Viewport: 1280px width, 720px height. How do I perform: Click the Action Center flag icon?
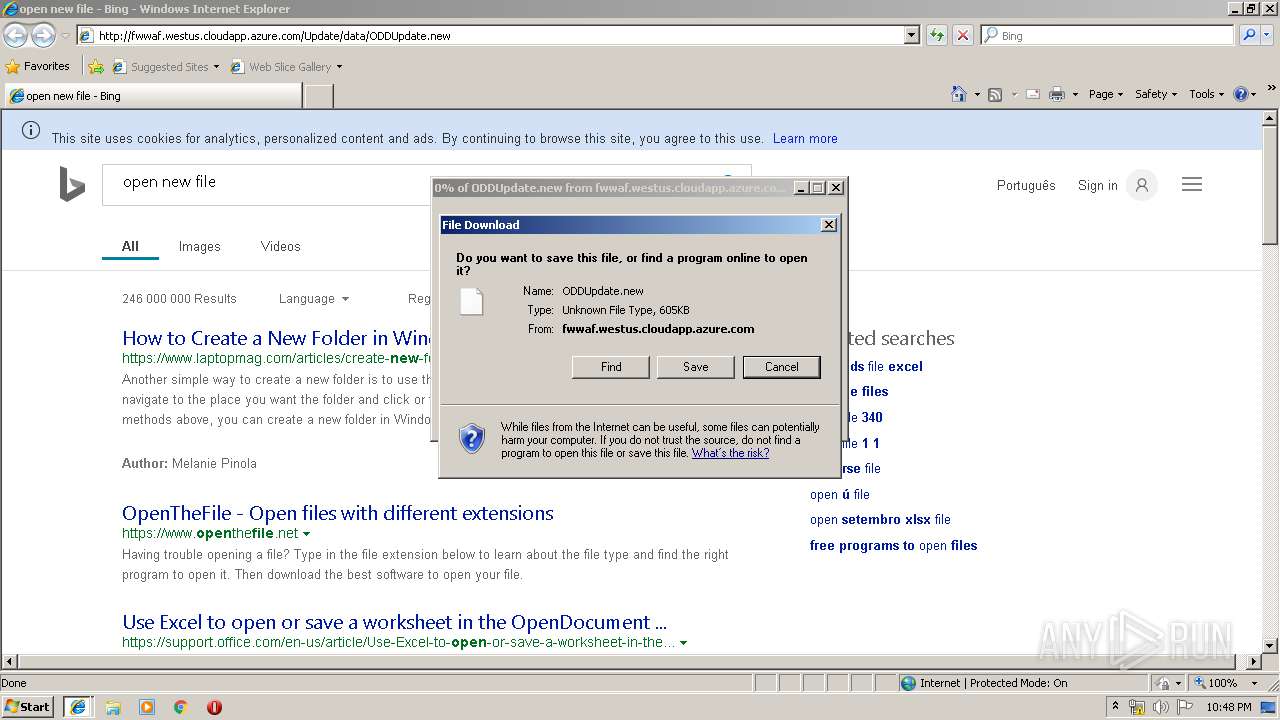pyautogui.click(x=1185, y=708)
